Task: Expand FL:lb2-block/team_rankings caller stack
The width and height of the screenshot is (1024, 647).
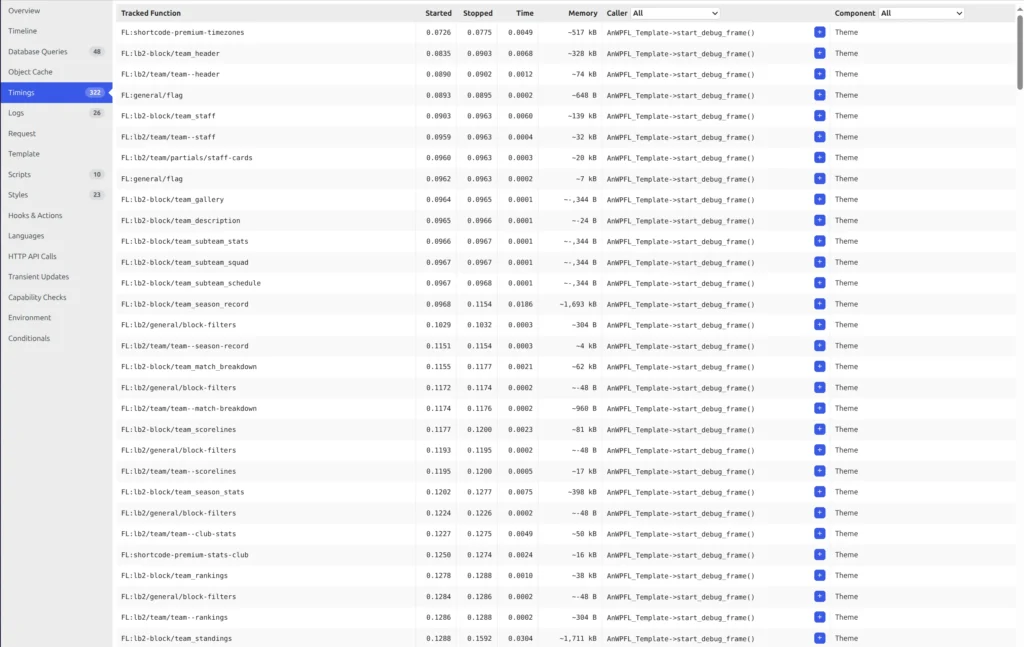Action: (x=819, y=575)
